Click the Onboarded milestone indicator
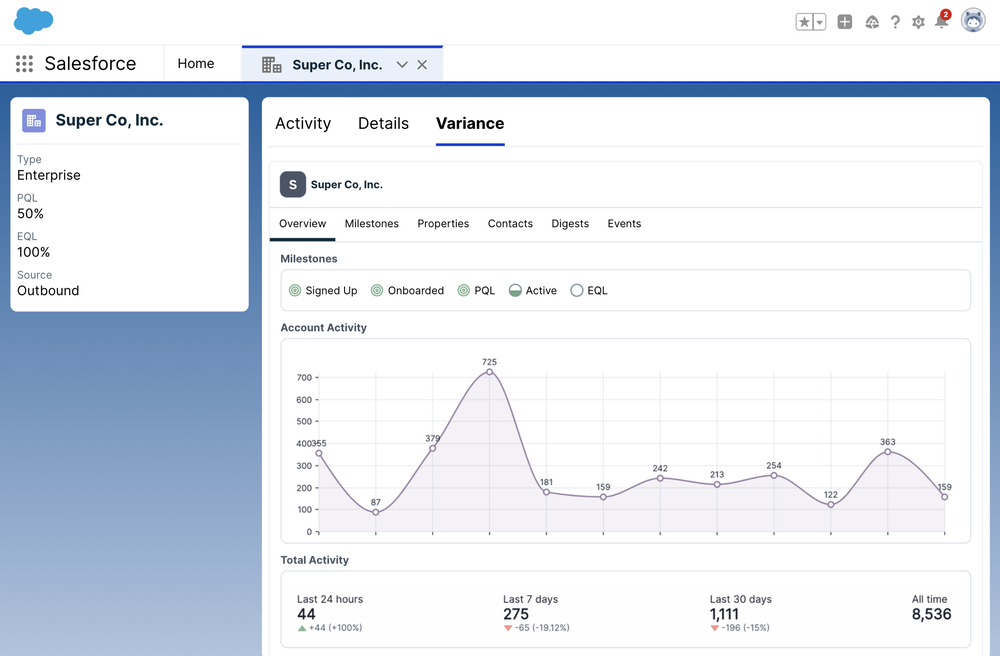The width and height of the screenshot is (1000, 656). tap(377, 291)
